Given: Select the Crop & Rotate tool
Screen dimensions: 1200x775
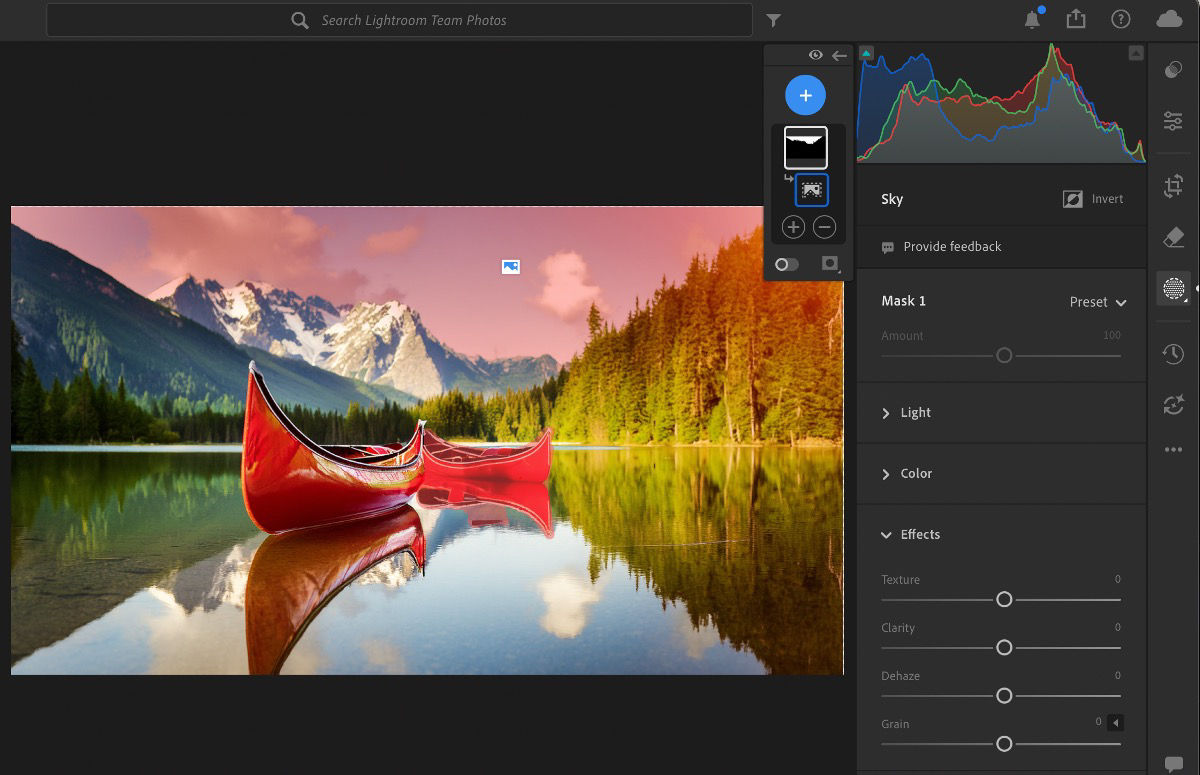Looking at the screenshot, I should (1173, 185).
